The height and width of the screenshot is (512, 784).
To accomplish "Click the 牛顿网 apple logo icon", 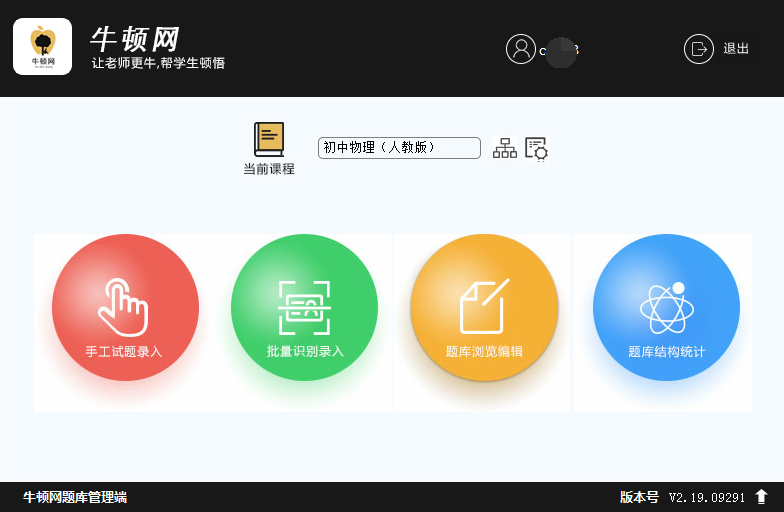I will [x=42, y=46].
